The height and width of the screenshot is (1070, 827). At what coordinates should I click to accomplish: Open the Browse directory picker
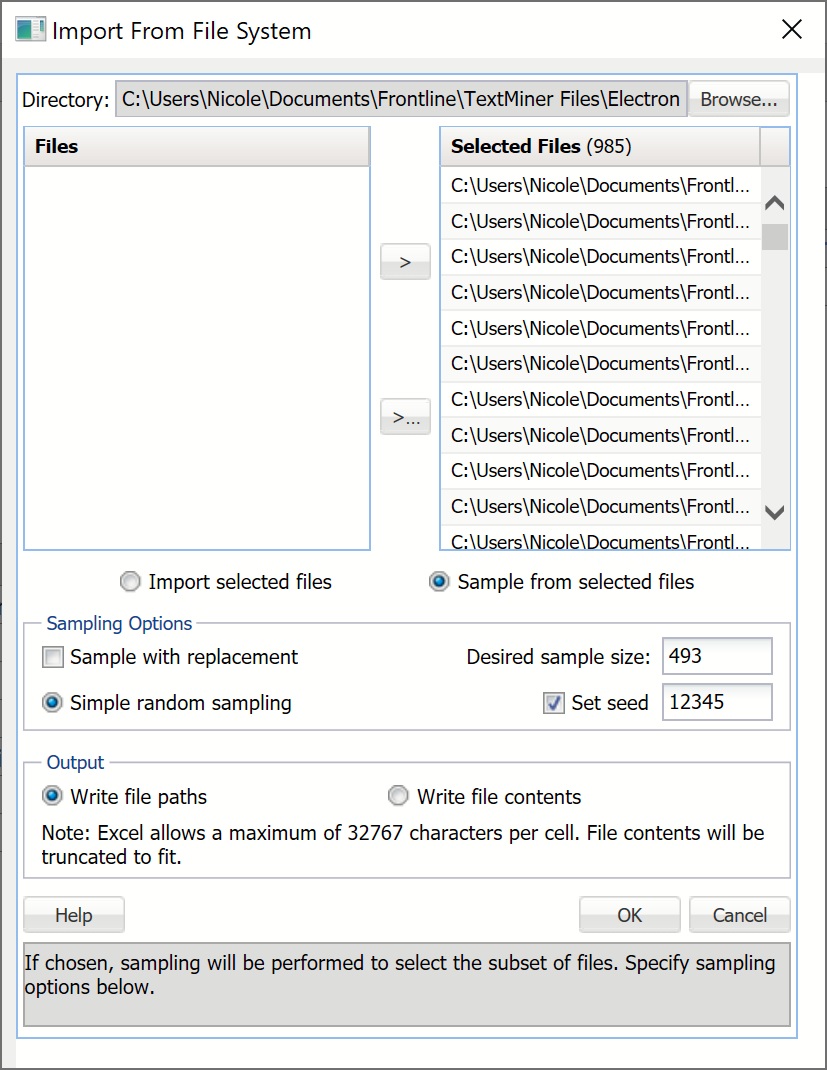[x=739, y=98]
